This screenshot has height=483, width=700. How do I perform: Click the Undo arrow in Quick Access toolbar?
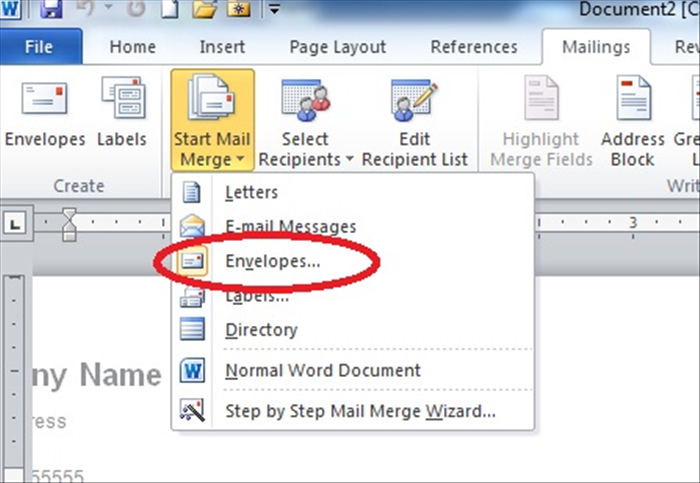point(88,8)
